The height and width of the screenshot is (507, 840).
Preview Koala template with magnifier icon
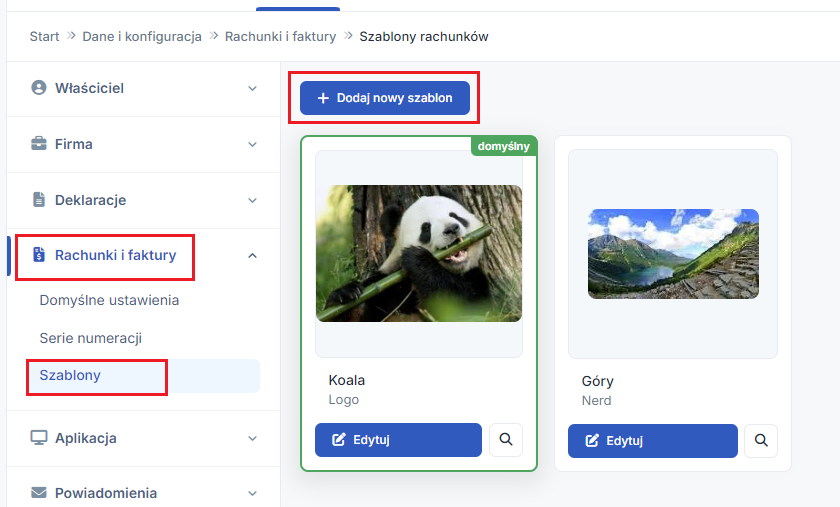[506, 439]
